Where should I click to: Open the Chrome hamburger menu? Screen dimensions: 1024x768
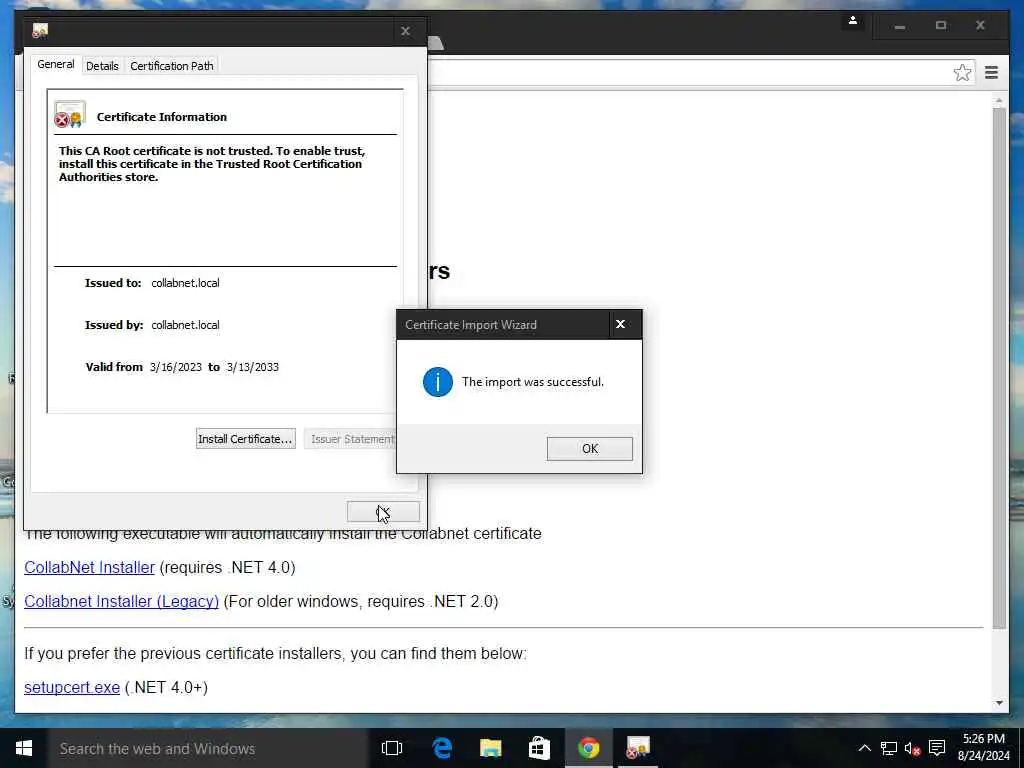pos(991,72)
